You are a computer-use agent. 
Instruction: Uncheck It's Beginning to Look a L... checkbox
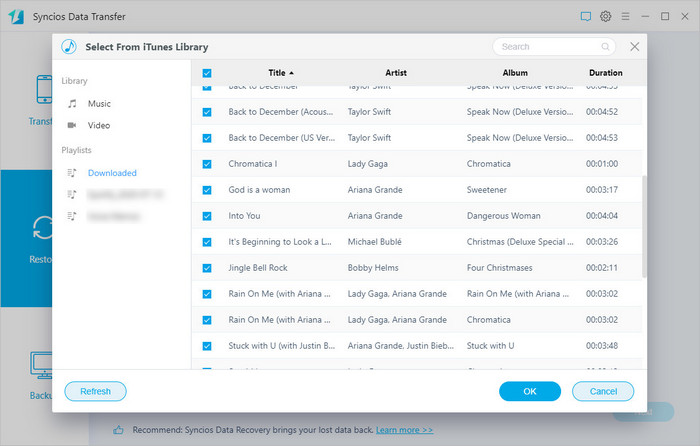point(207,242)
